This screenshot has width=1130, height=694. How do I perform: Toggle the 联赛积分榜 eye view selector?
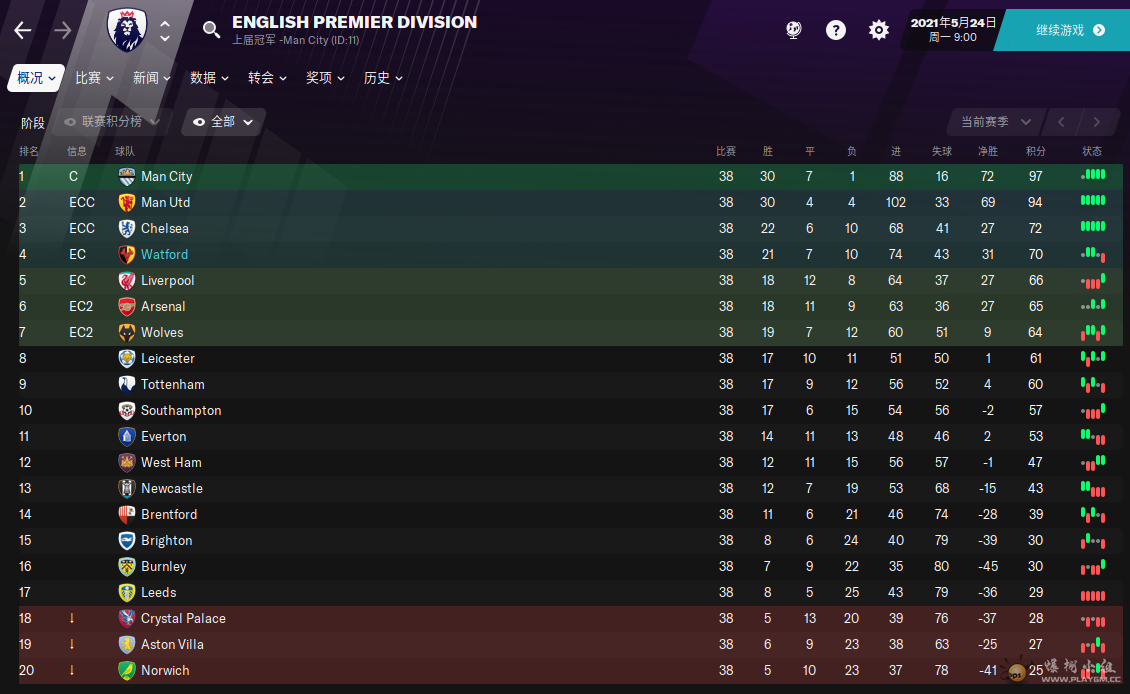[x=111, y=122]
